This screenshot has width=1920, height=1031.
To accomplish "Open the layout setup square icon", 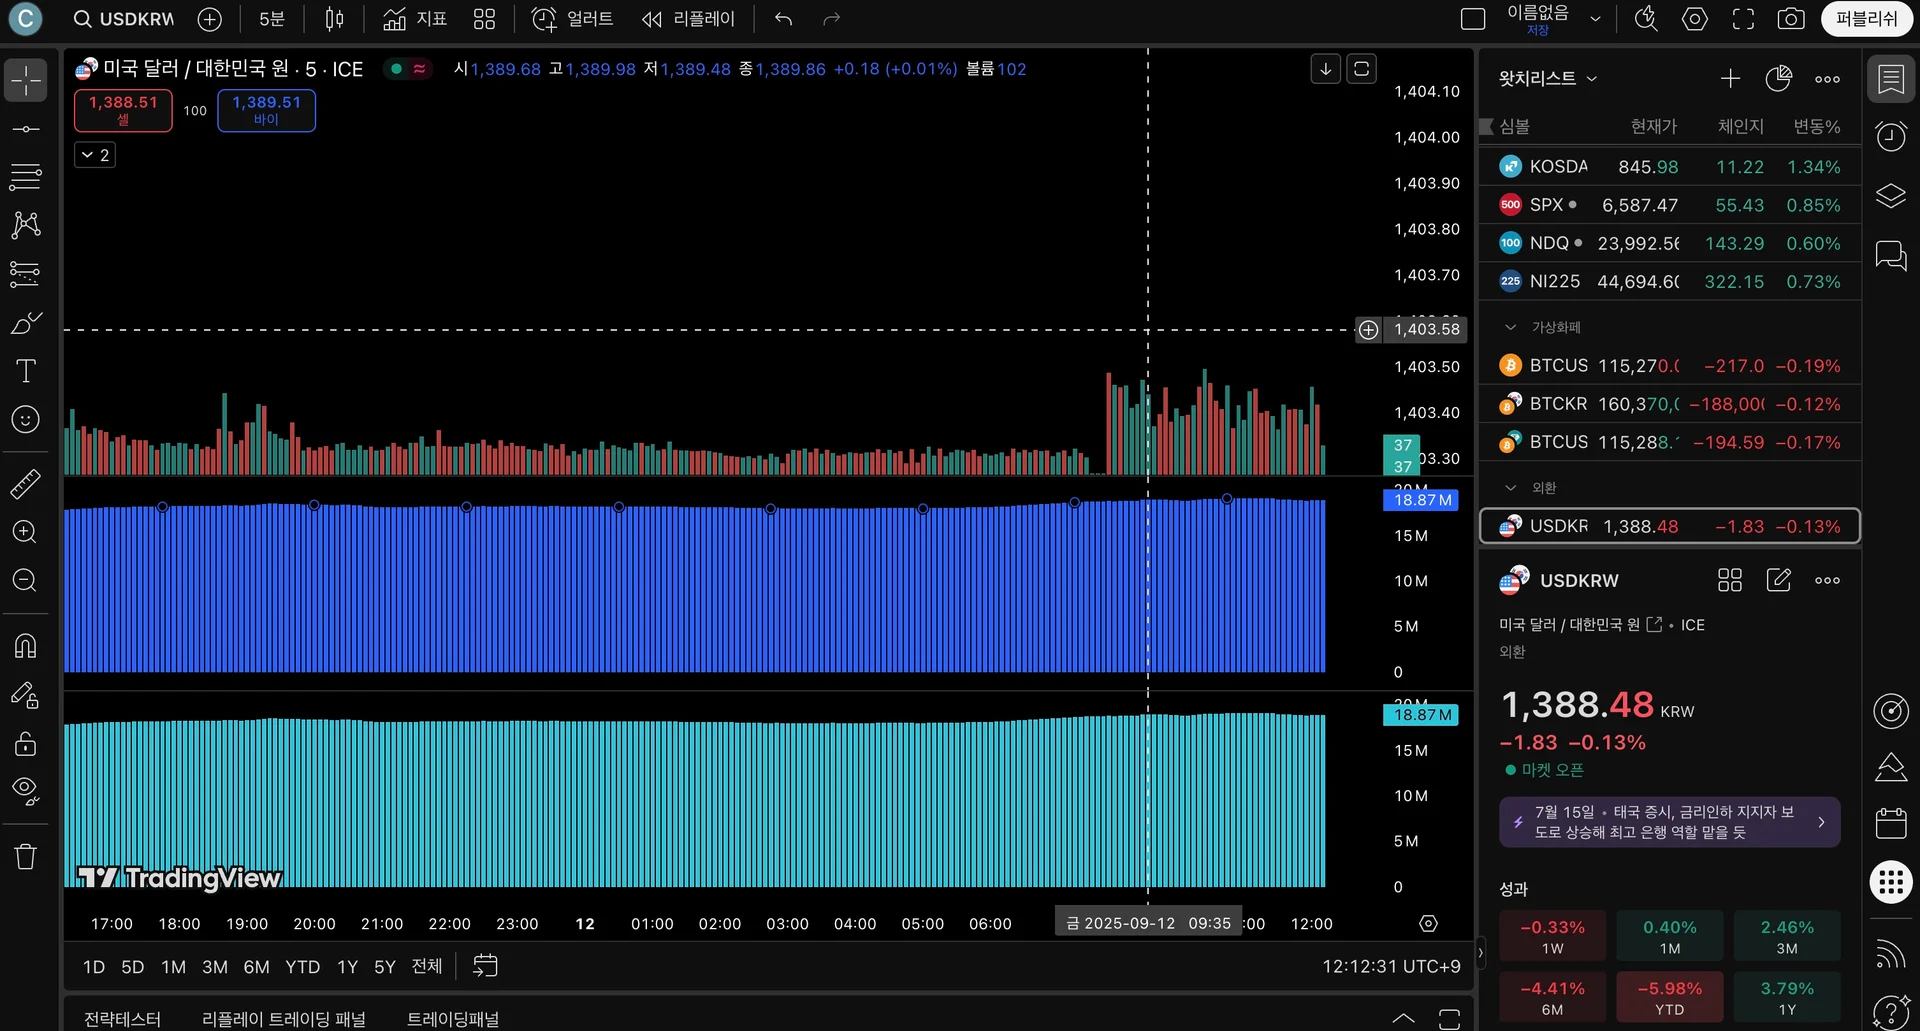I will [x=1473, y=19].
